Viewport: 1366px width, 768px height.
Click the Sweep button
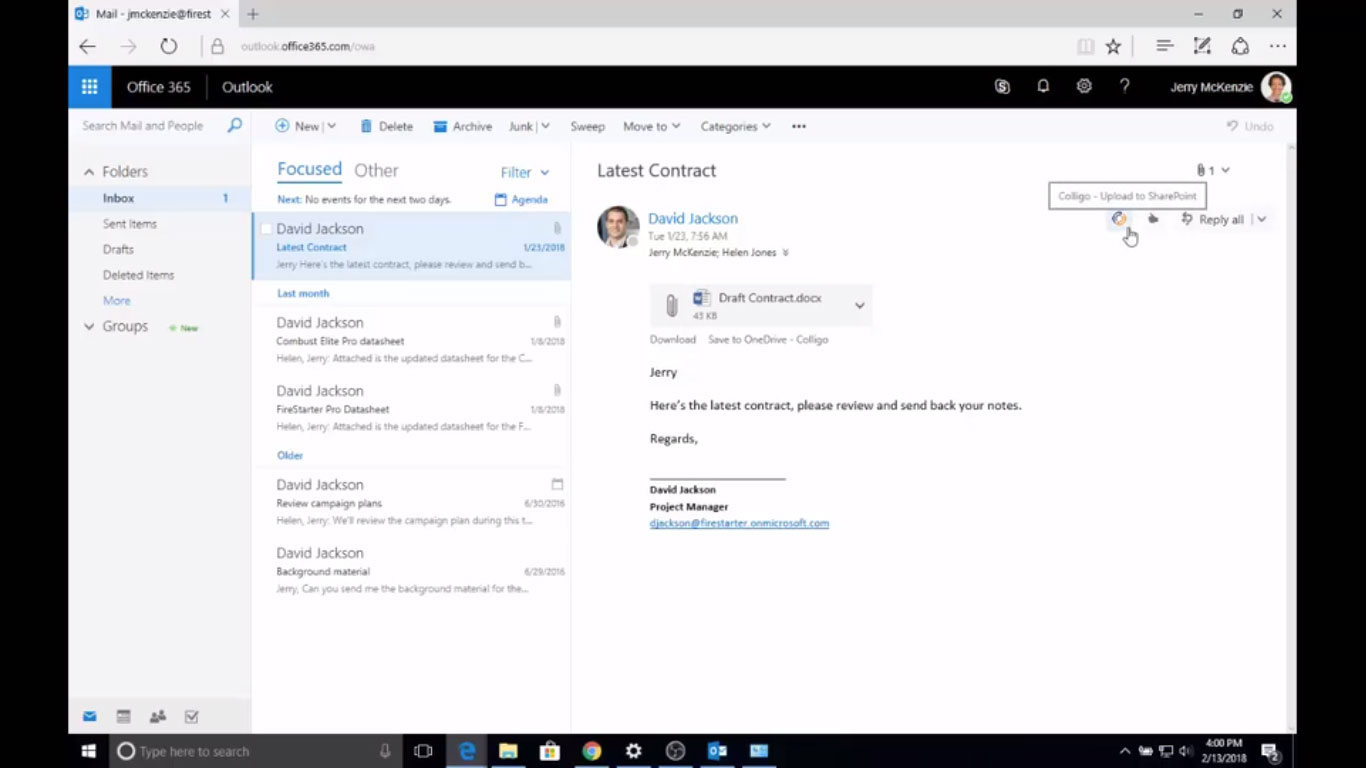point(587,126)
